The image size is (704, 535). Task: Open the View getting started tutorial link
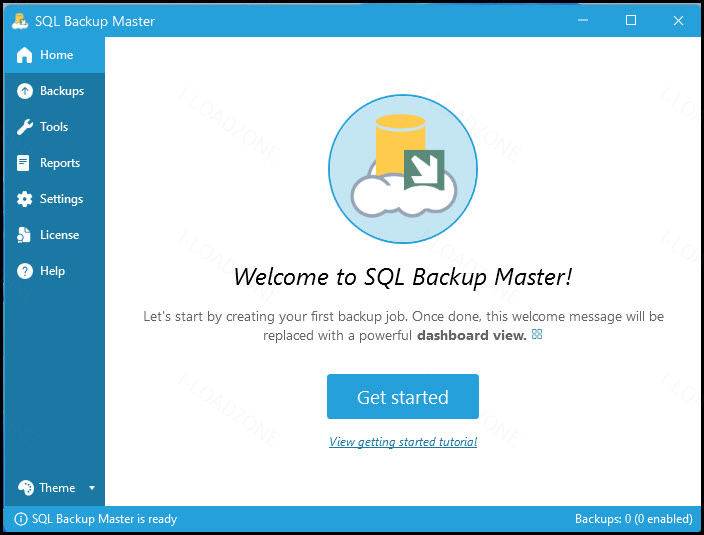[403, 442]
